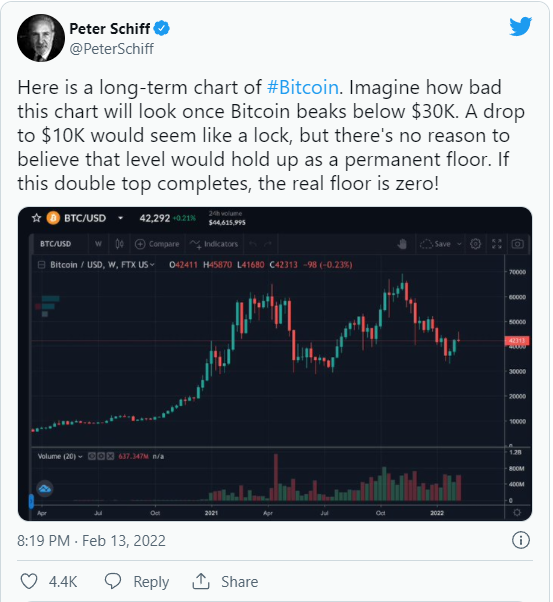Click the Reply speech bubble icon

[x=113, y=581]
